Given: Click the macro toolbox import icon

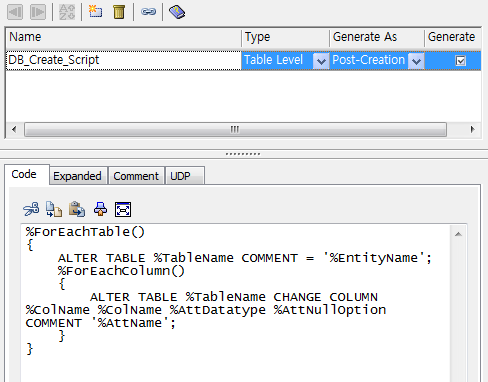Looking at the screenshot, I should (100, 209).
